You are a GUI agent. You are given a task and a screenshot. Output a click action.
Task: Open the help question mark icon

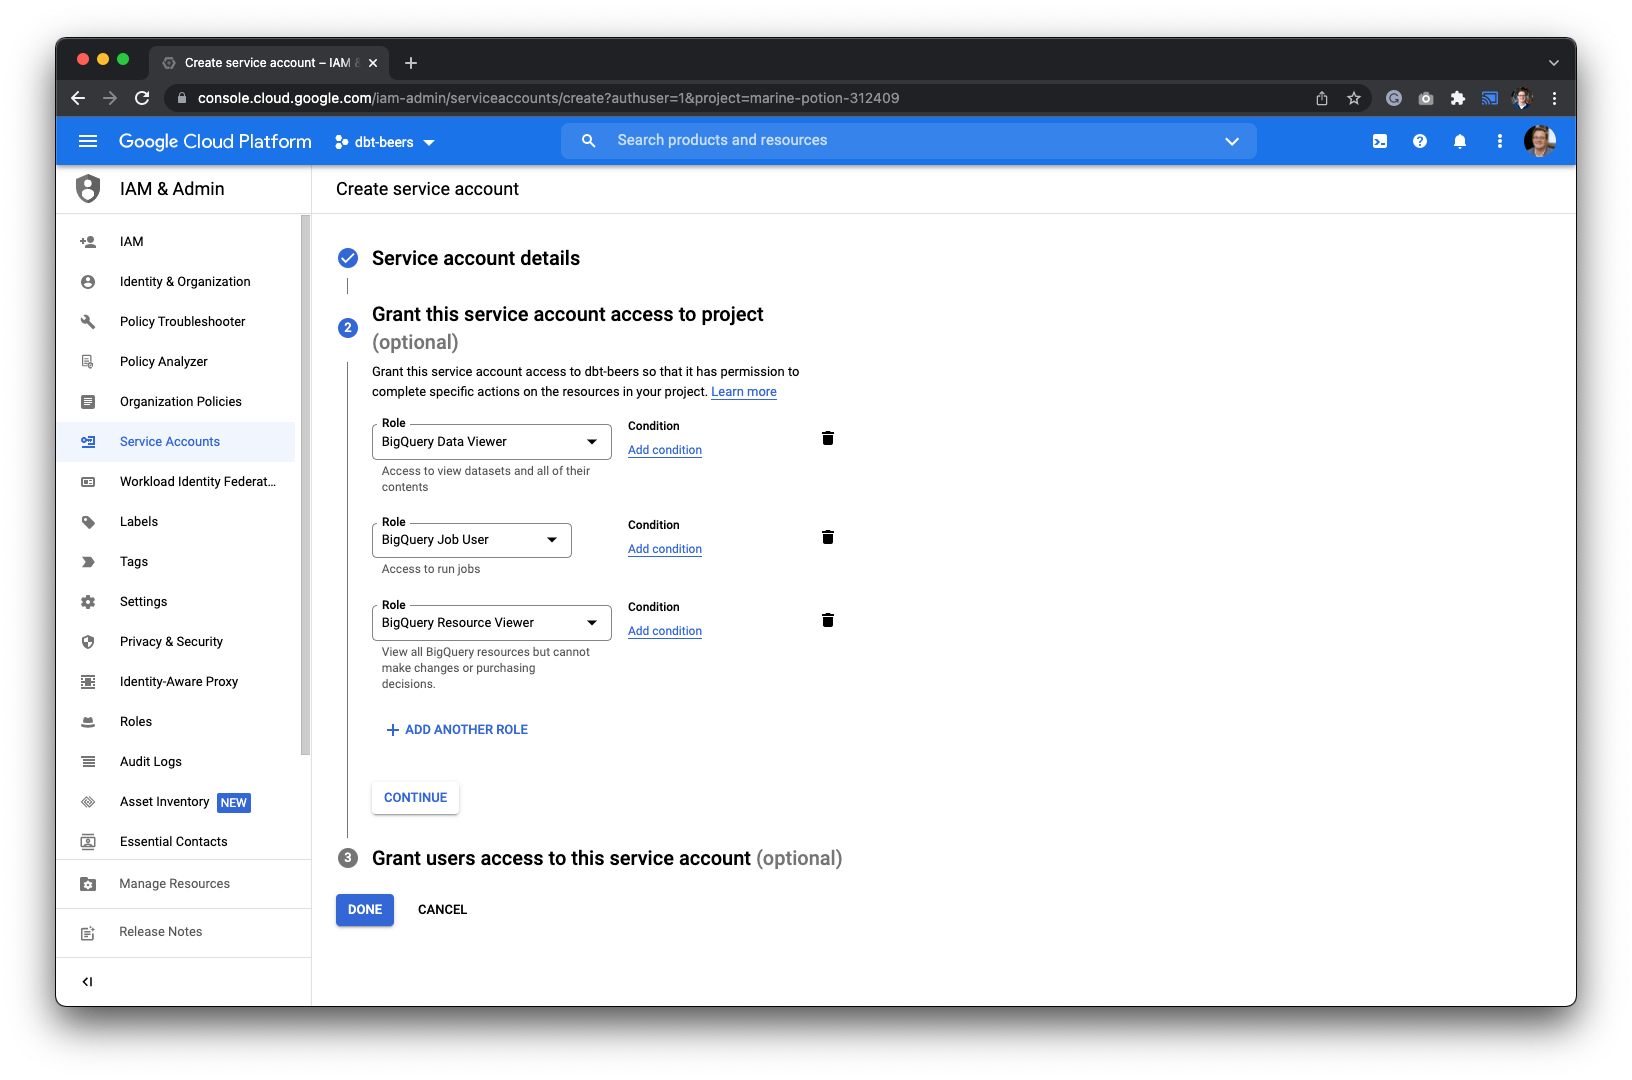click(x=1420, y=141)
